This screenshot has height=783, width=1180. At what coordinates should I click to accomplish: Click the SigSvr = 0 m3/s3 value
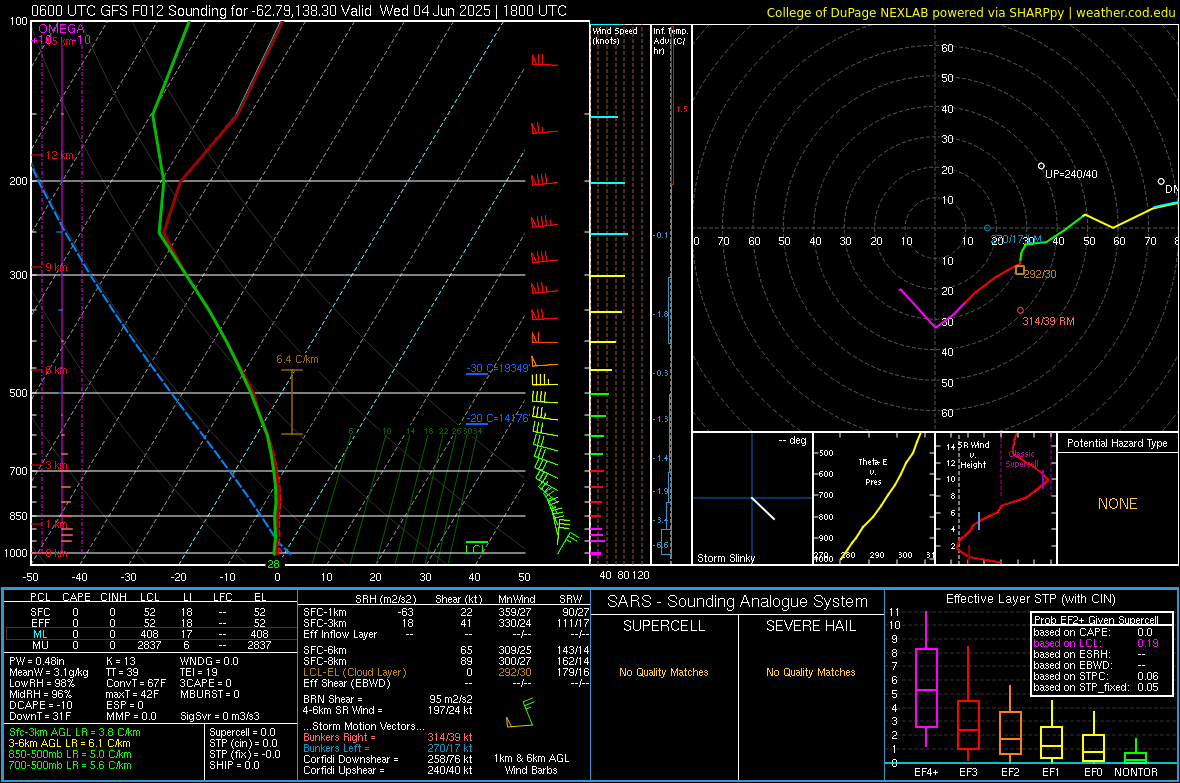220,716
